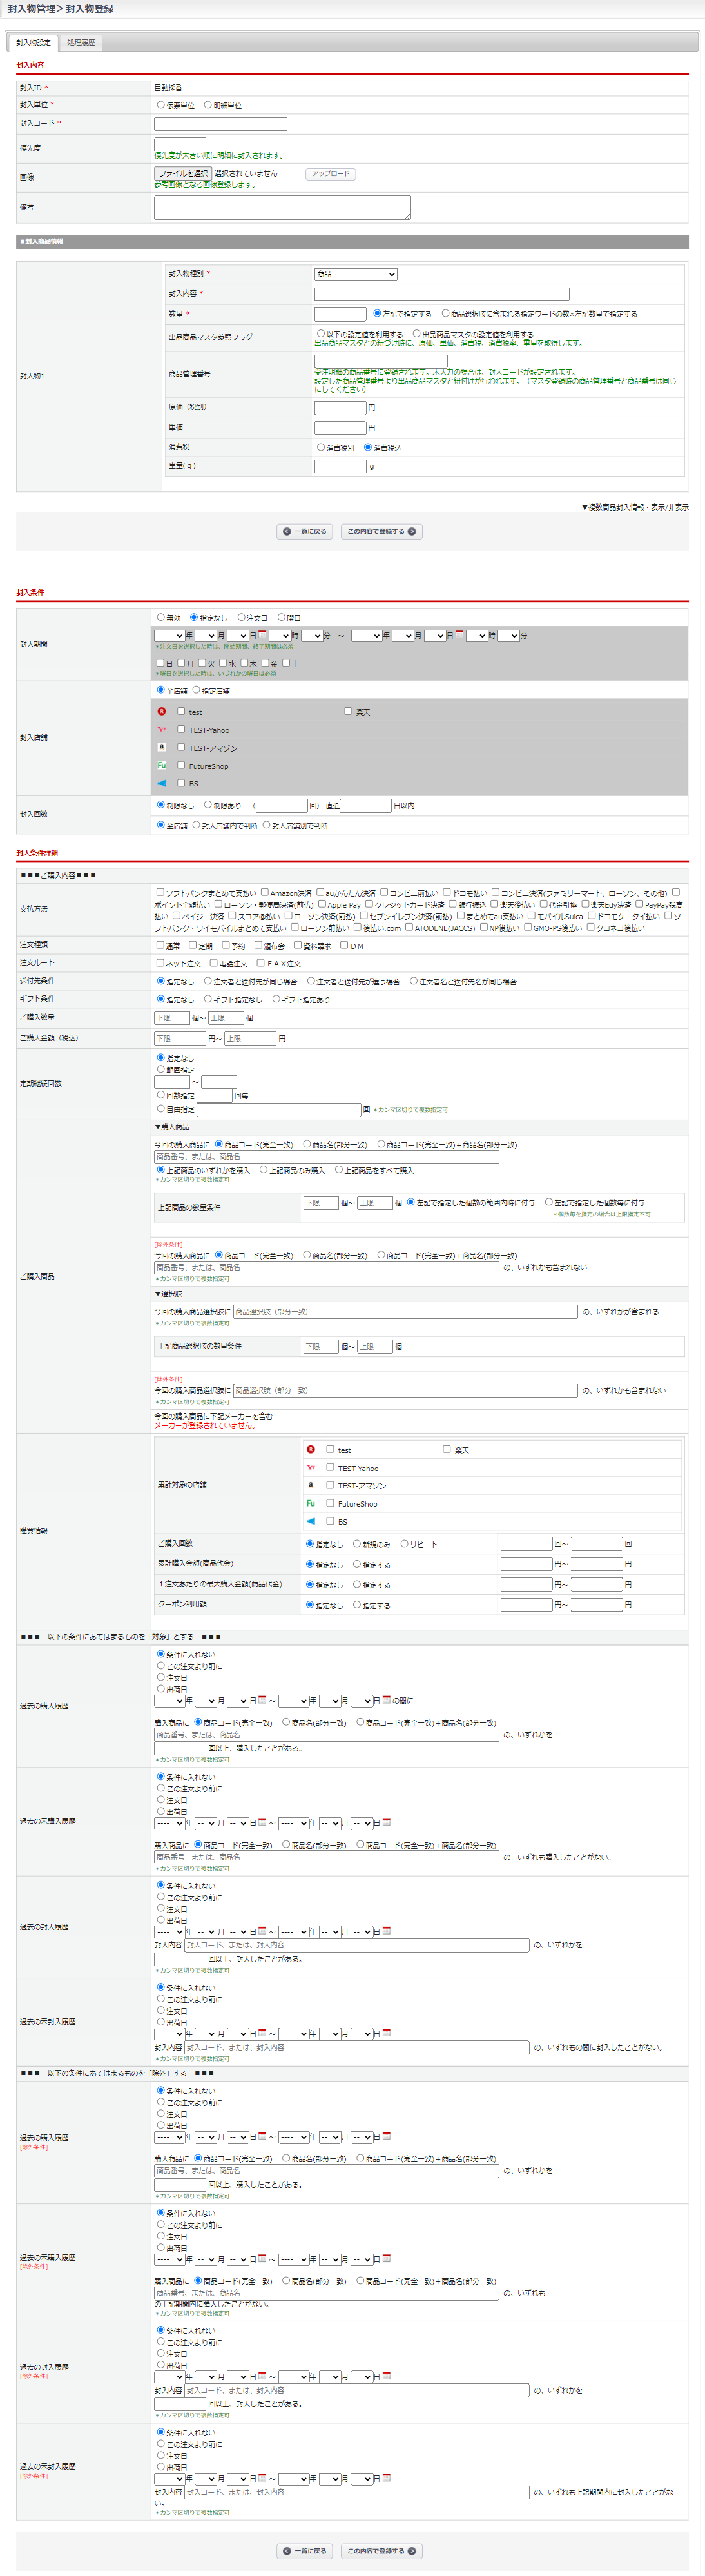This screenshot has height=2576, width=705.
Task: Open end-date calendar icon in 封入期間 row
Action: [460, 634]
